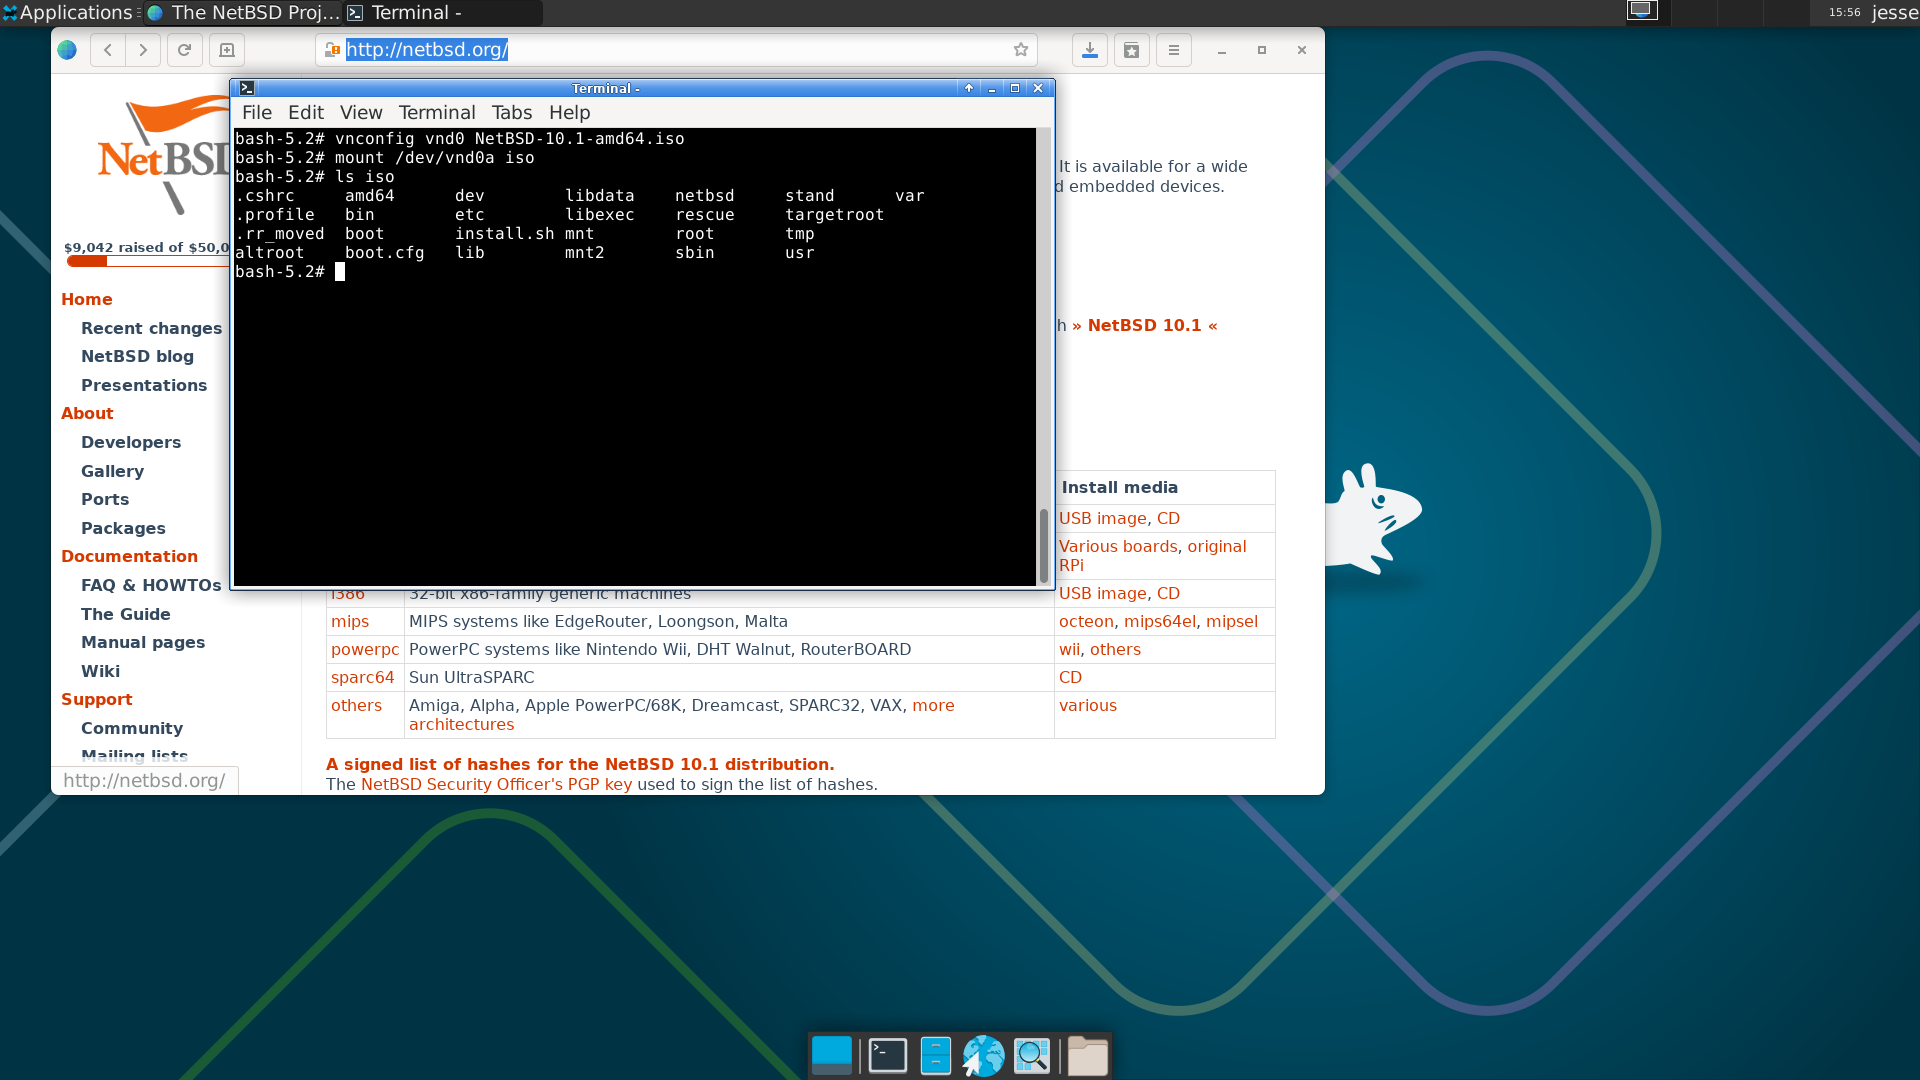Image resolution: width=1920 pixels, height=1080 pixels.
Task: Open the sparc64 port link
Action: pyautogui.click(x=363, y=677)
